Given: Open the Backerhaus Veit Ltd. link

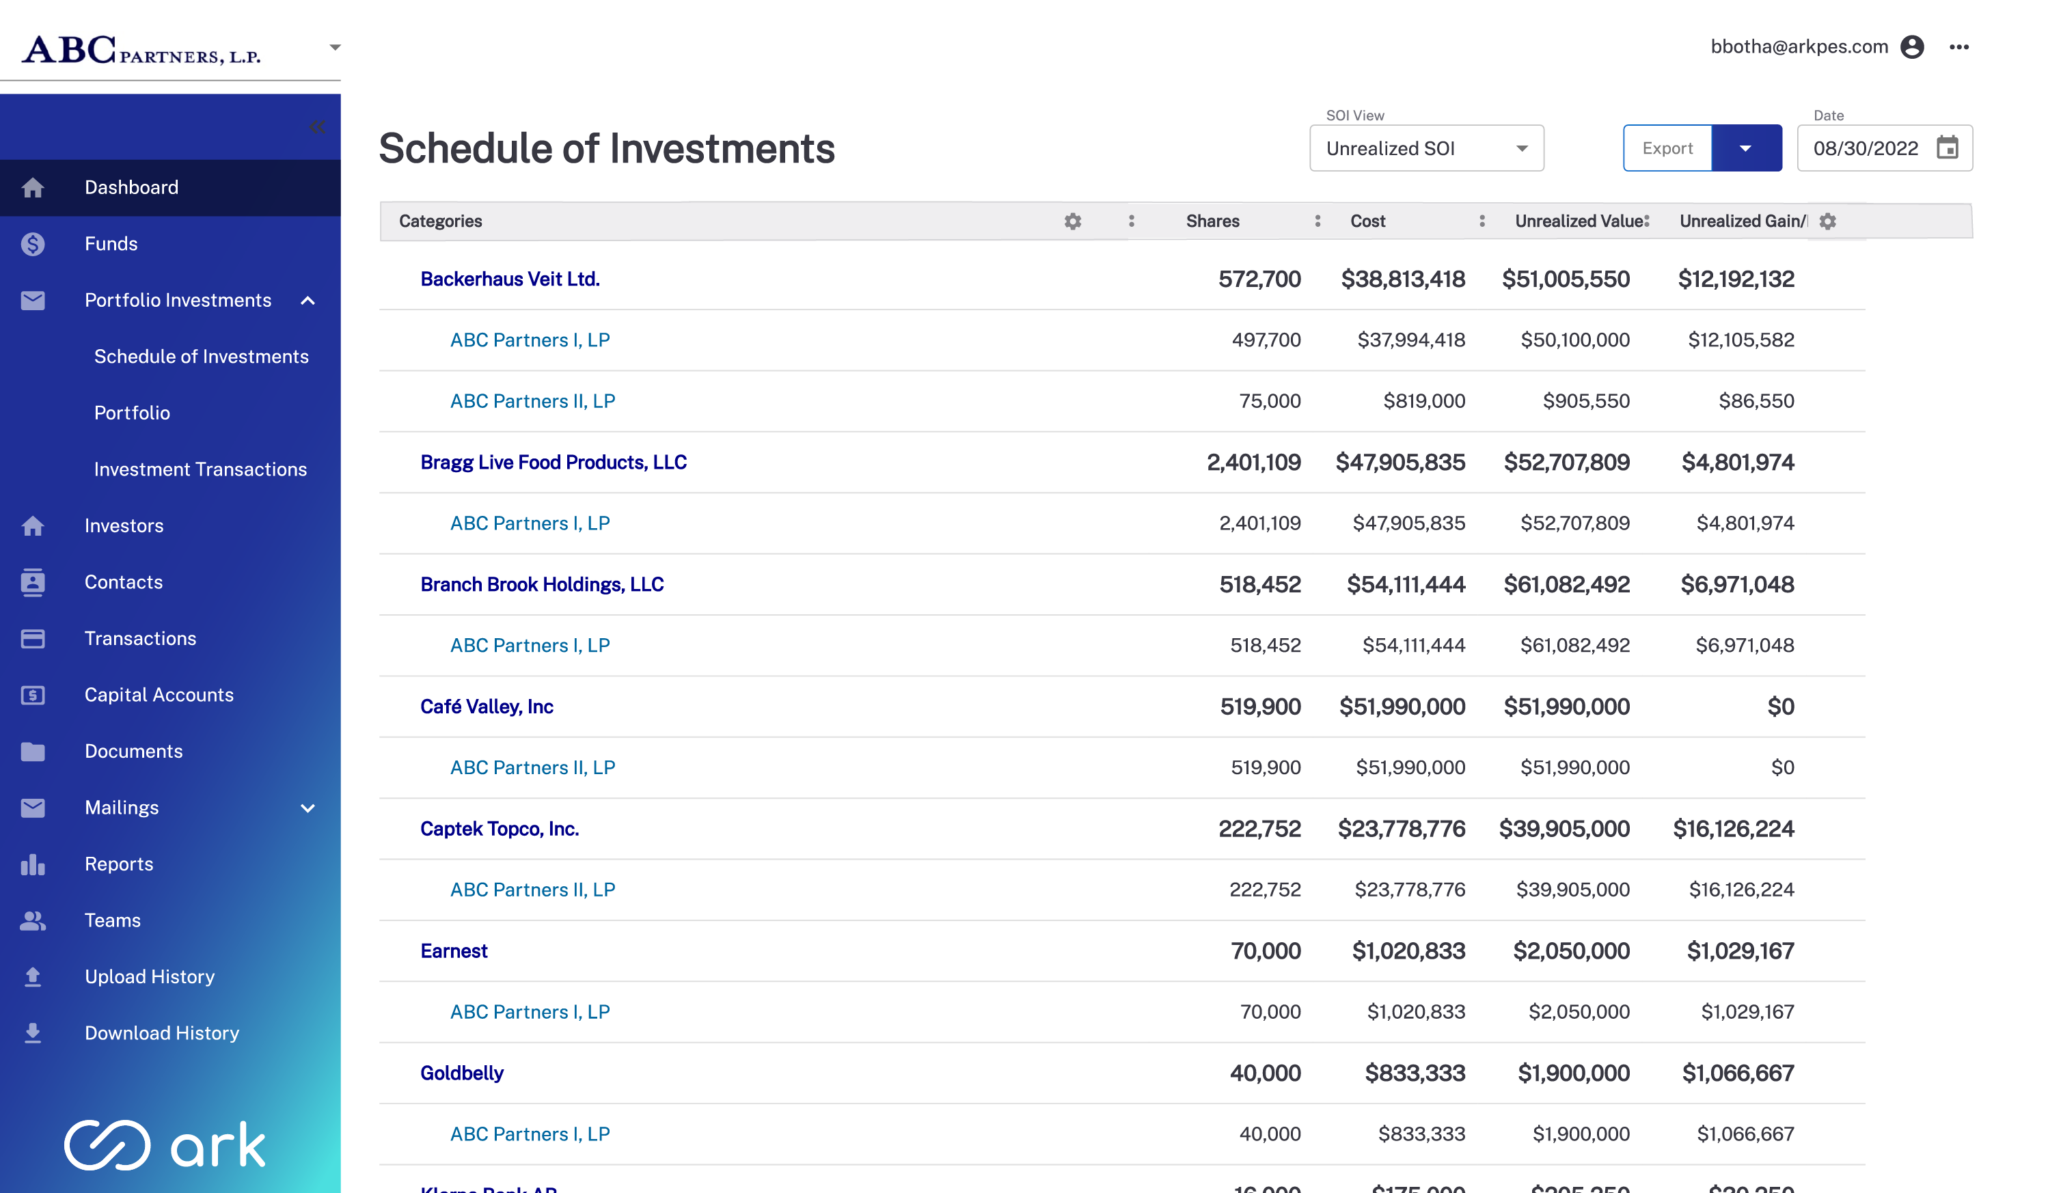Looking at the screenshot, I should [x=510, y=279].
